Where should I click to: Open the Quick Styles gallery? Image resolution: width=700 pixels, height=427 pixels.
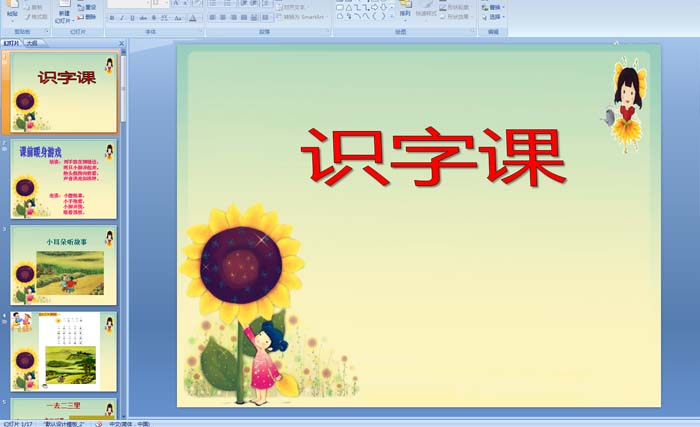pyautogui.click(x=426, y=11)
